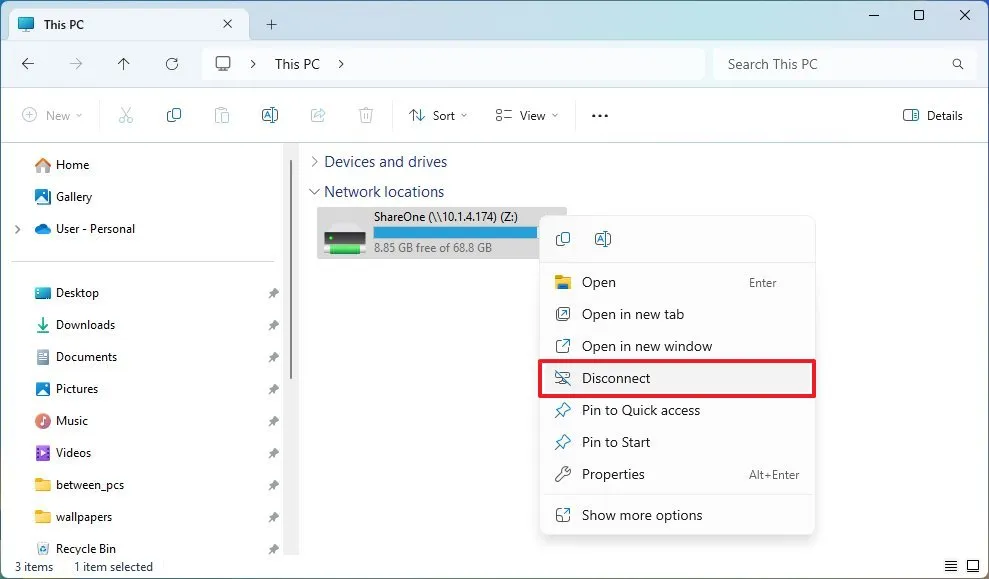Click the Share icon in the toolbar
The image size is (989, 579).
pyautogui.click(x=318, y=115)
